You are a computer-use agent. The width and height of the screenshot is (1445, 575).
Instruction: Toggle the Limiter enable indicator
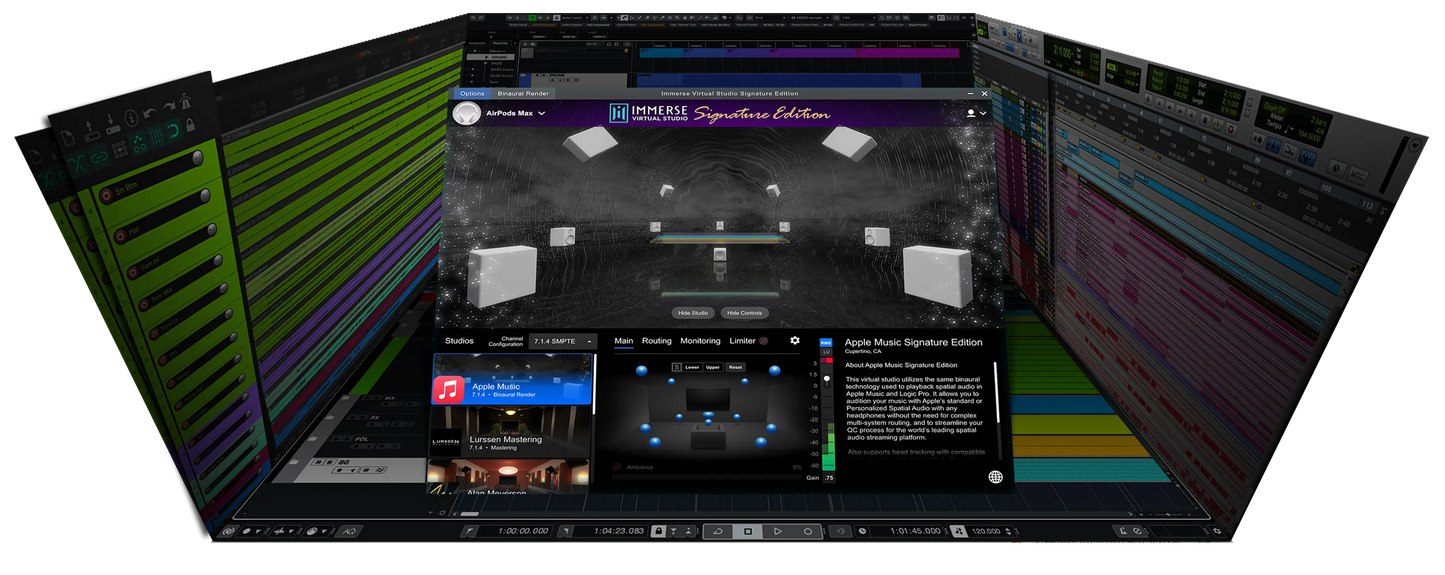pyautogui.click(x=765, y=342)
